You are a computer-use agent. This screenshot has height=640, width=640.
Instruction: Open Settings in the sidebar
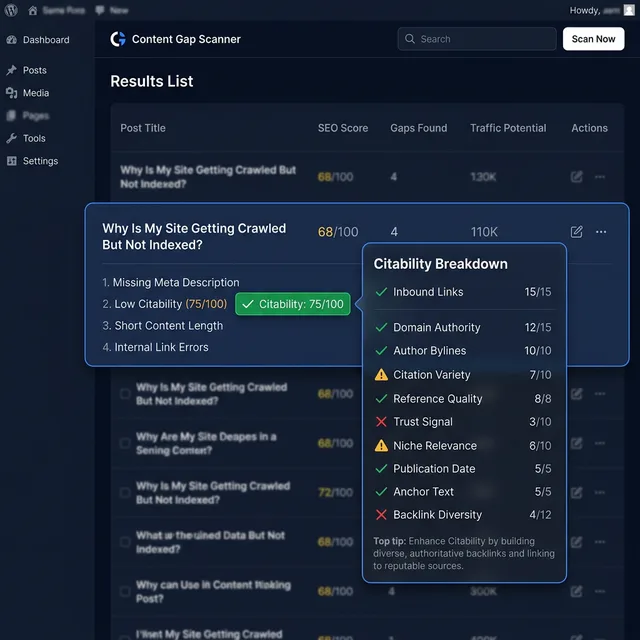pos(32,161)
